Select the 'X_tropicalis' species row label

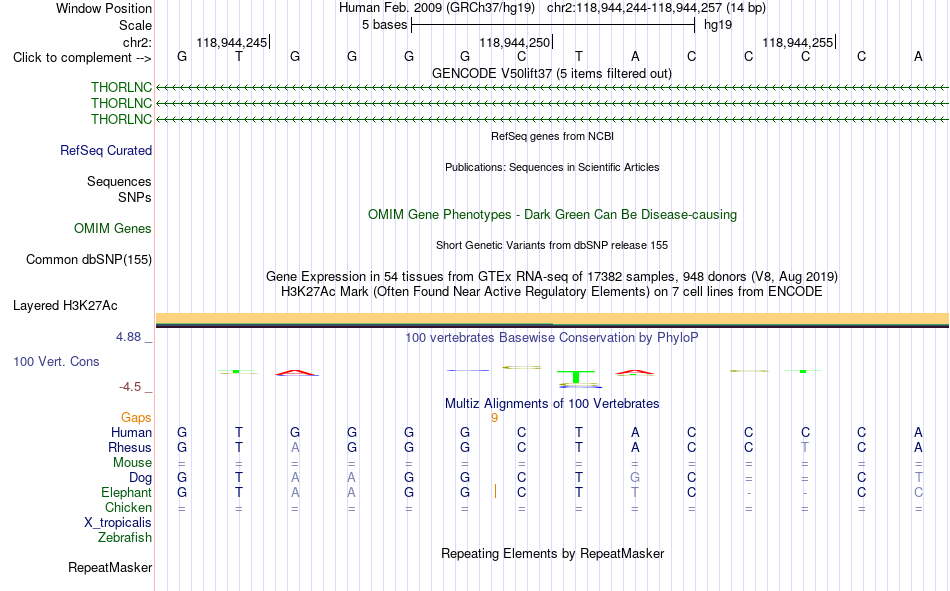[118, 523]
